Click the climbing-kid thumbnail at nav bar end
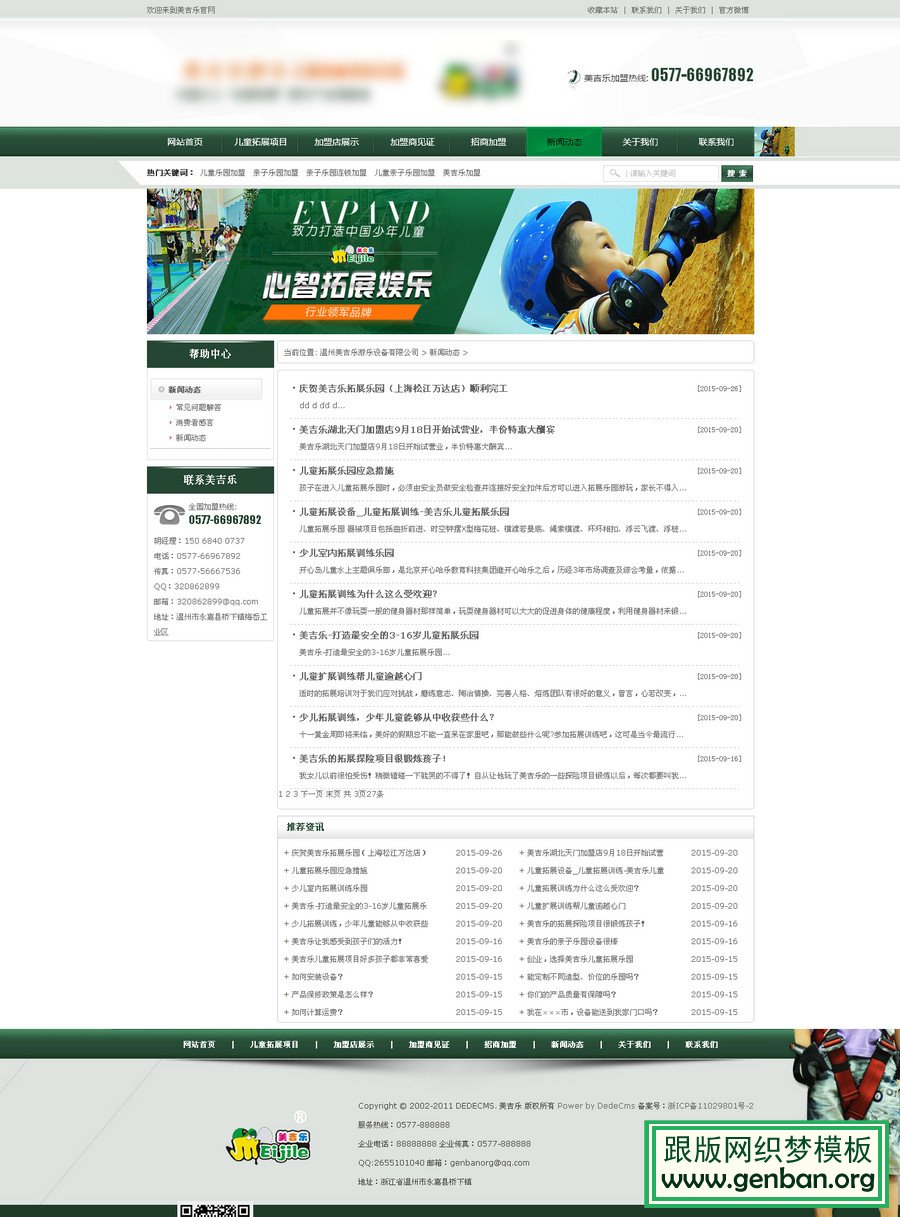This screenshot has width=900, height=1217. tap(775, 141)
